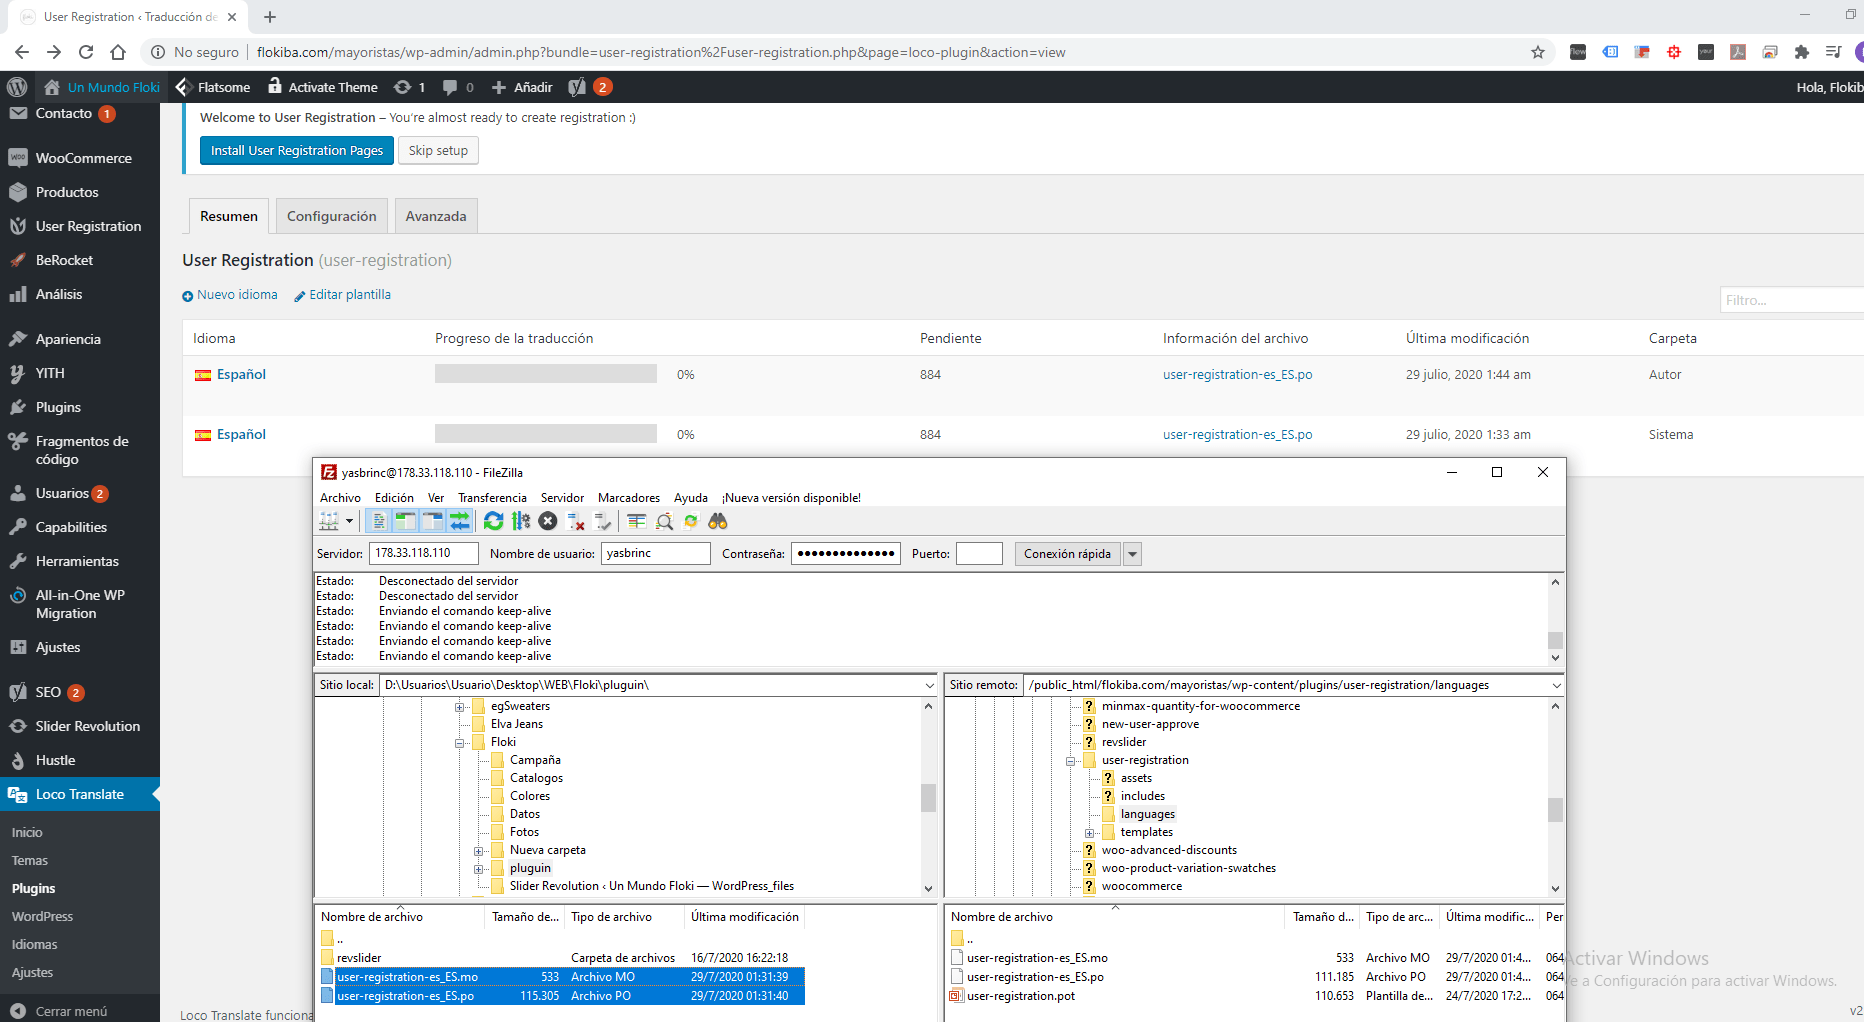This screenshot has height=1022, width=1864.
Task: Open Conexión rápida history dropdown
Action: click(x=1132, y=554)
